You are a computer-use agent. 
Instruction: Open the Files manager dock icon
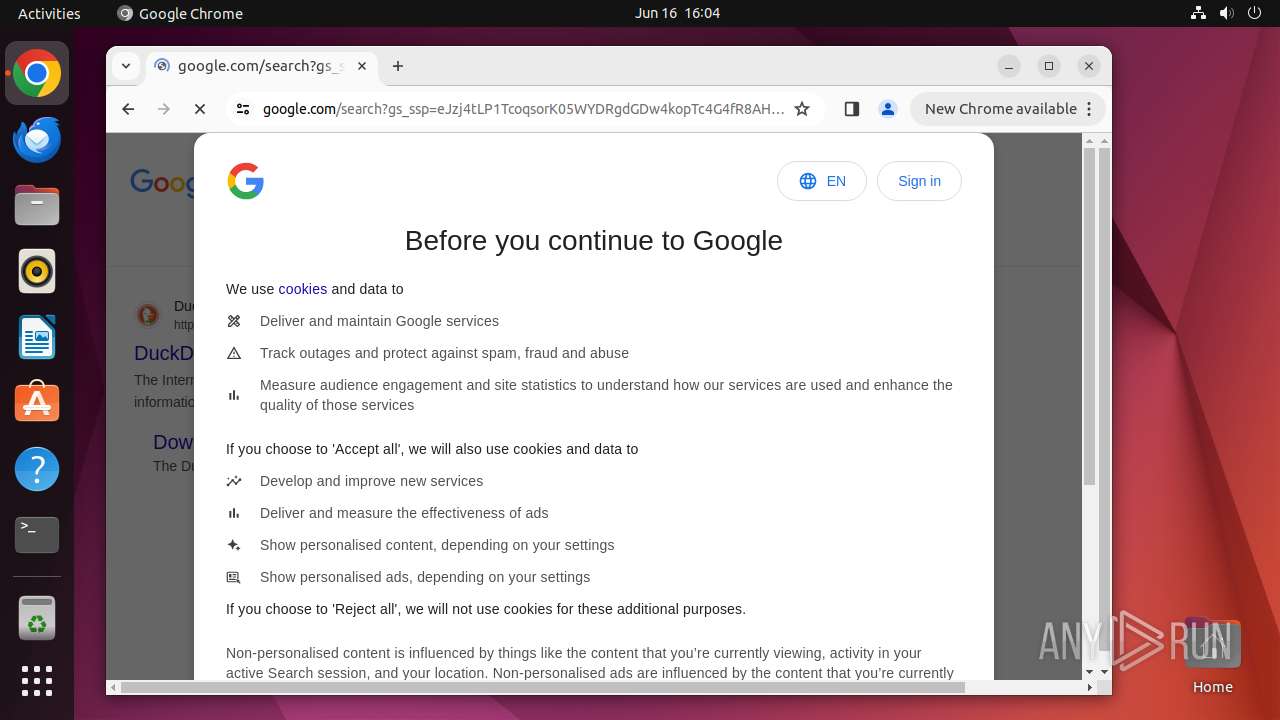(x=37, y=206)
